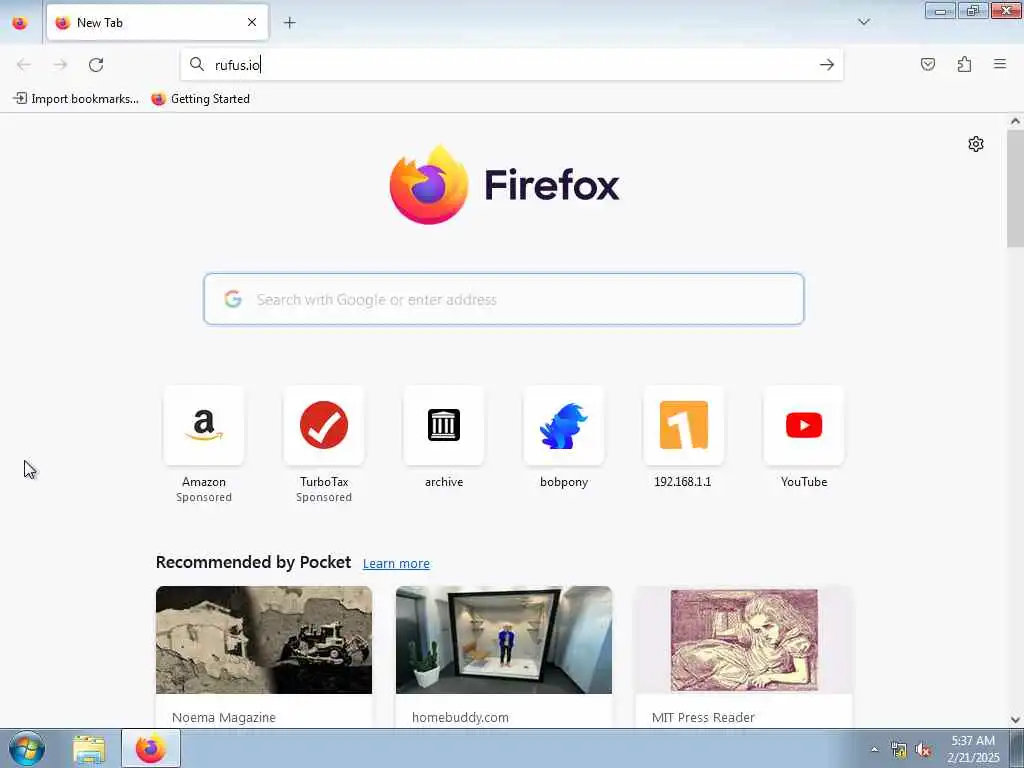1024x768 pixels.
Task: Open the list all tabs dropdown
Action: (863, 22)
